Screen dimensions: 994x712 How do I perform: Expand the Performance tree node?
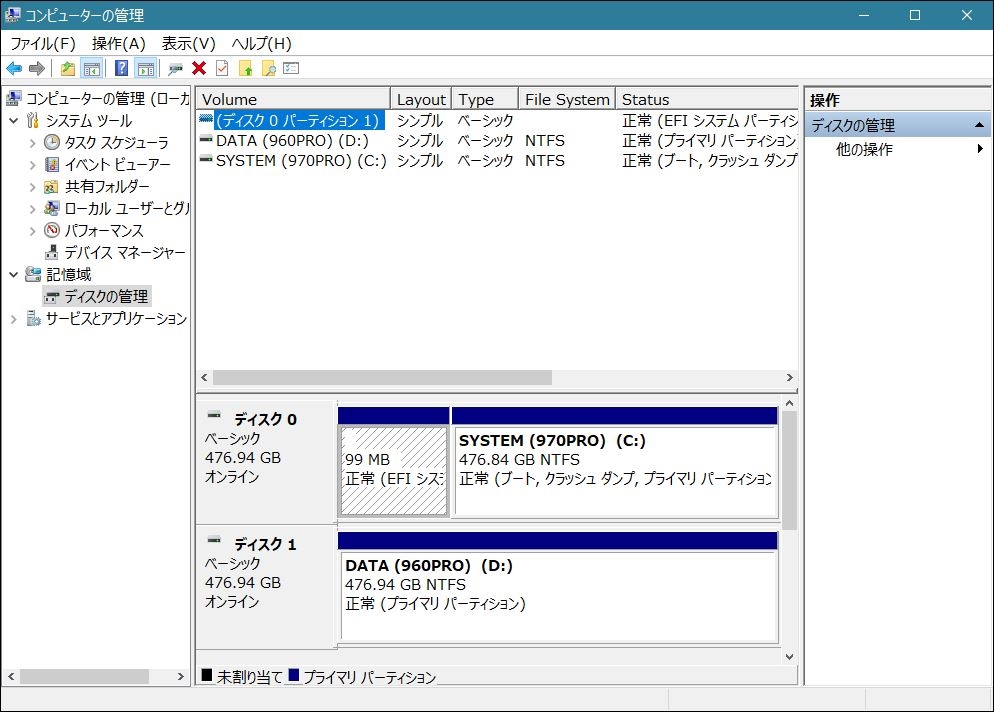(32, 231)
